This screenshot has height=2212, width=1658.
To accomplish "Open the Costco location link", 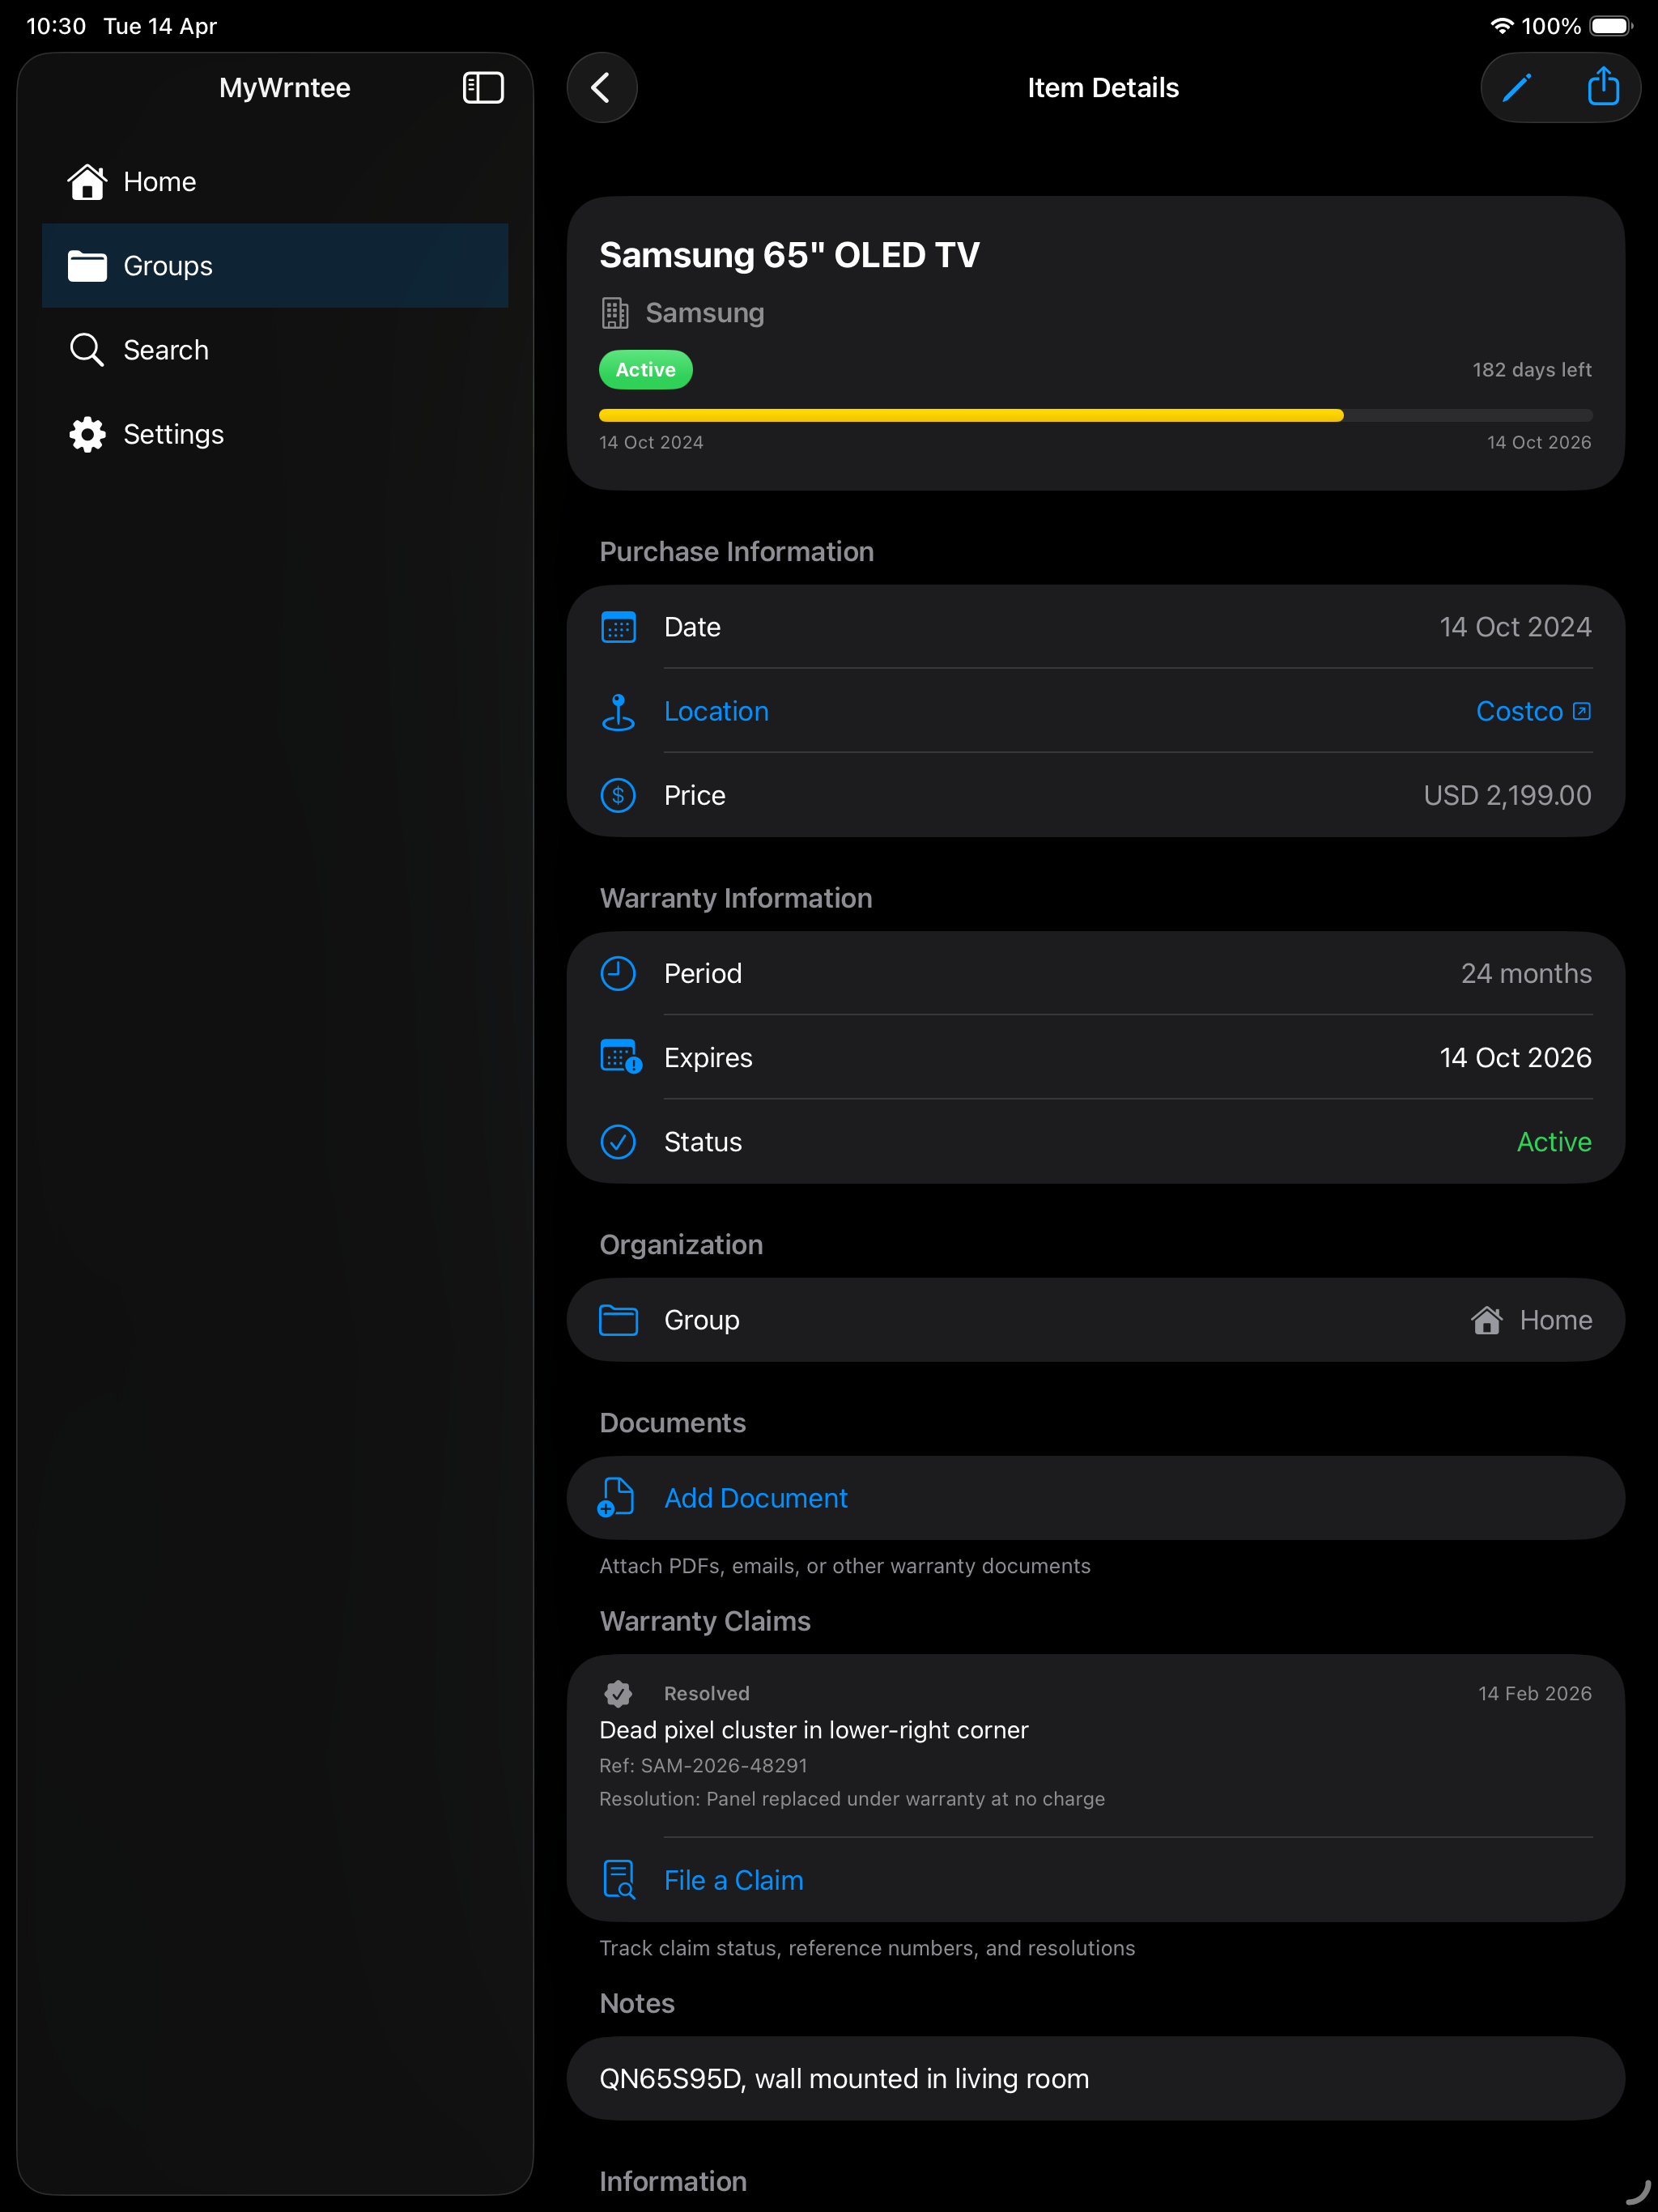I will 1533,711.
